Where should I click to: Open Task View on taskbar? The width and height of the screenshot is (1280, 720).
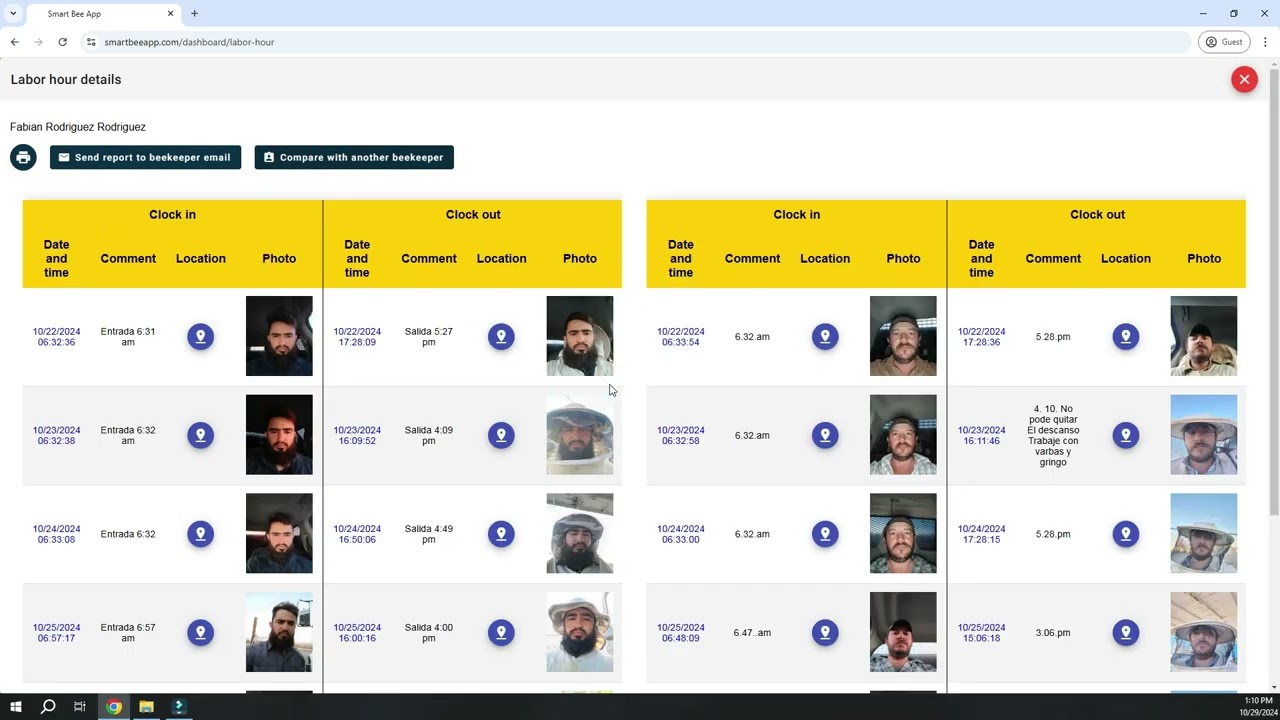pyautogui.click(x=80, y=707)
